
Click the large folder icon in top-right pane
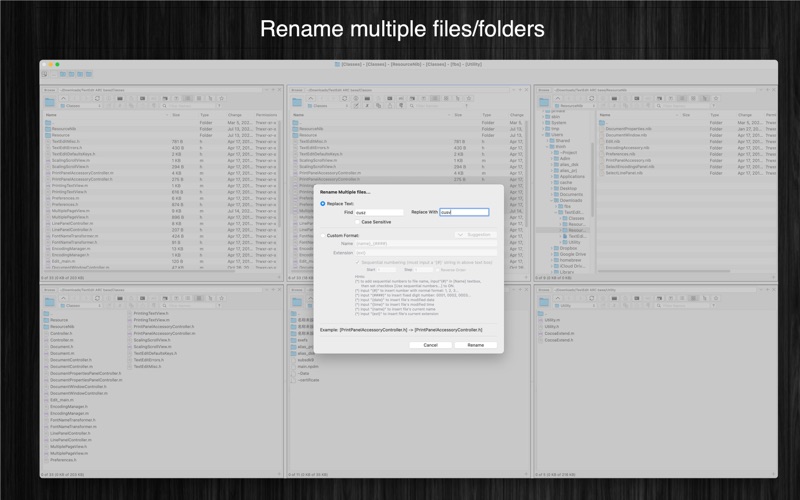[544, 102]
